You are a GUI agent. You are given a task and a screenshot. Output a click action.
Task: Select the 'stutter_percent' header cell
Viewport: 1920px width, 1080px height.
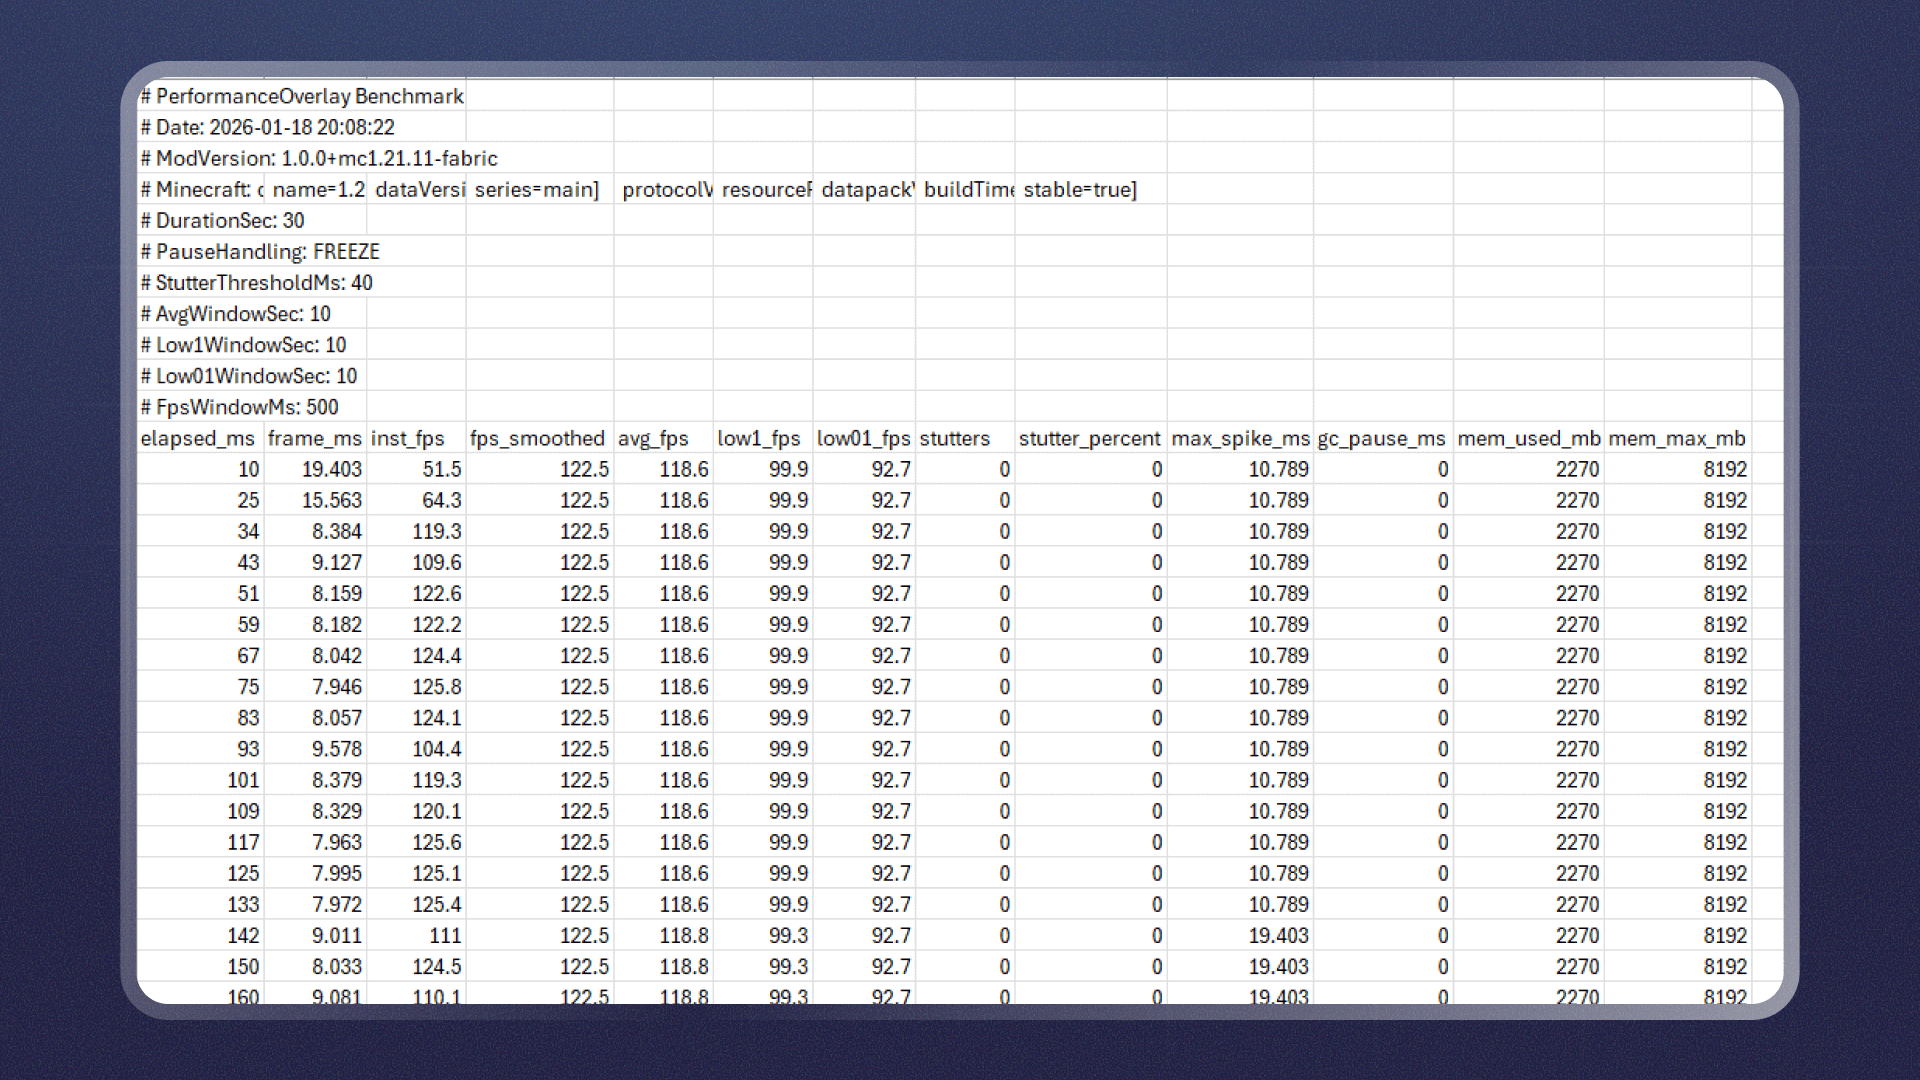(x=1091, y=438)
